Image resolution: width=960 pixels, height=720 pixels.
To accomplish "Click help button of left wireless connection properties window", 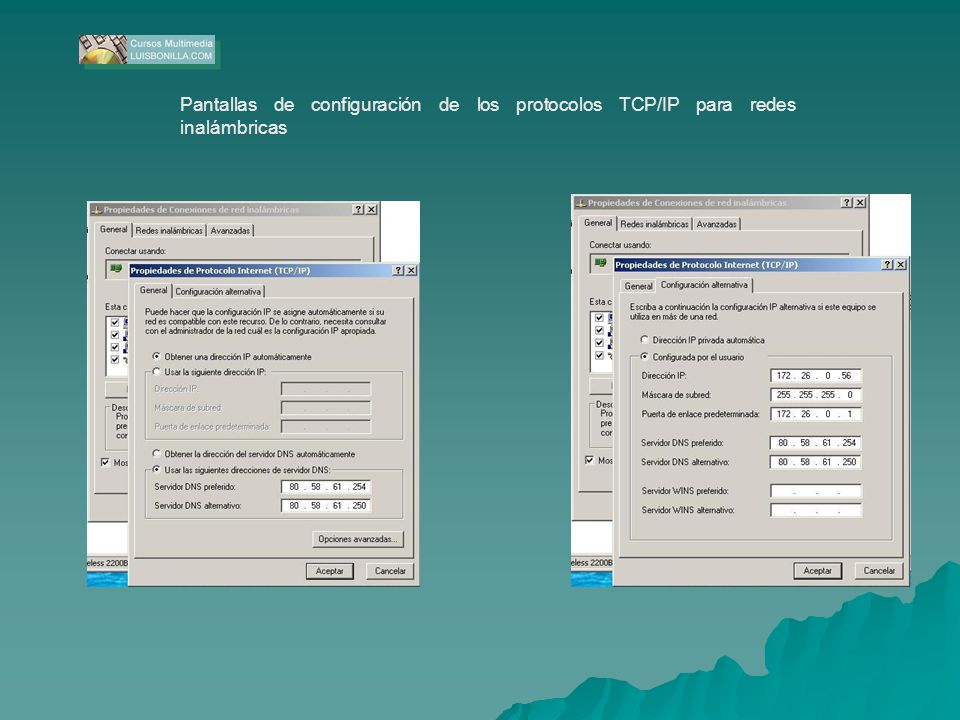I will click(x=358, y=209).
